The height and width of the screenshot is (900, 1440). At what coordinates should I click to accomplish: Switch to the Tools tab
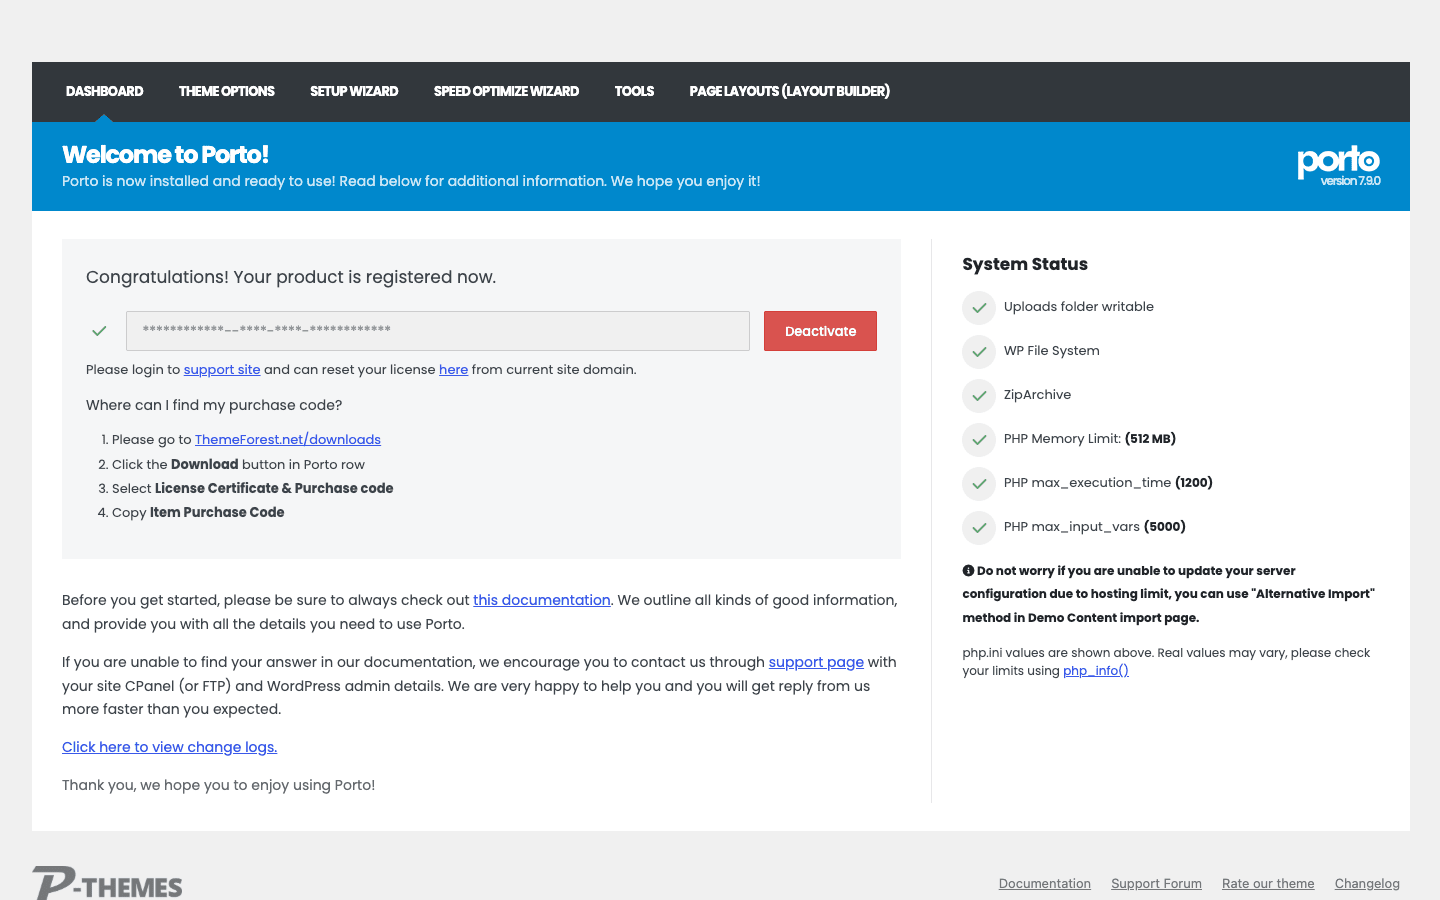tap(634, 91)
